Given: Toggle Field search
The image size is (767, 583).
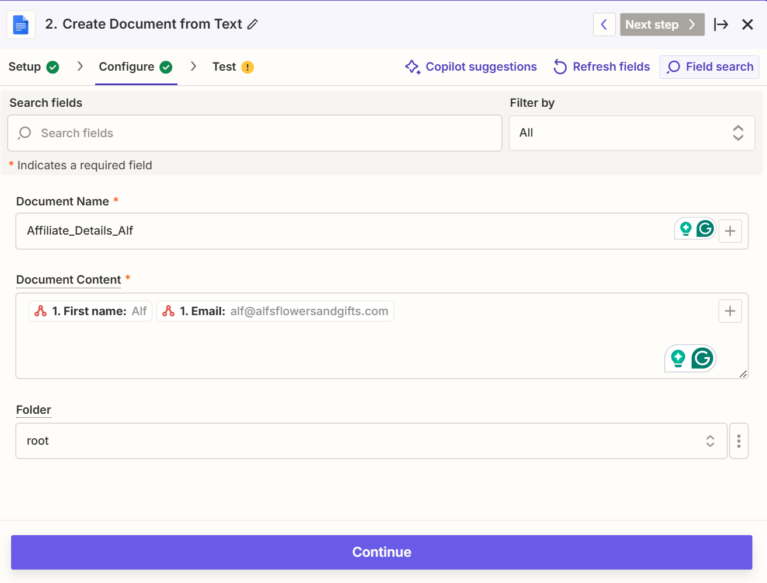Looking at the screenshot, I should (x=709, y=67).
